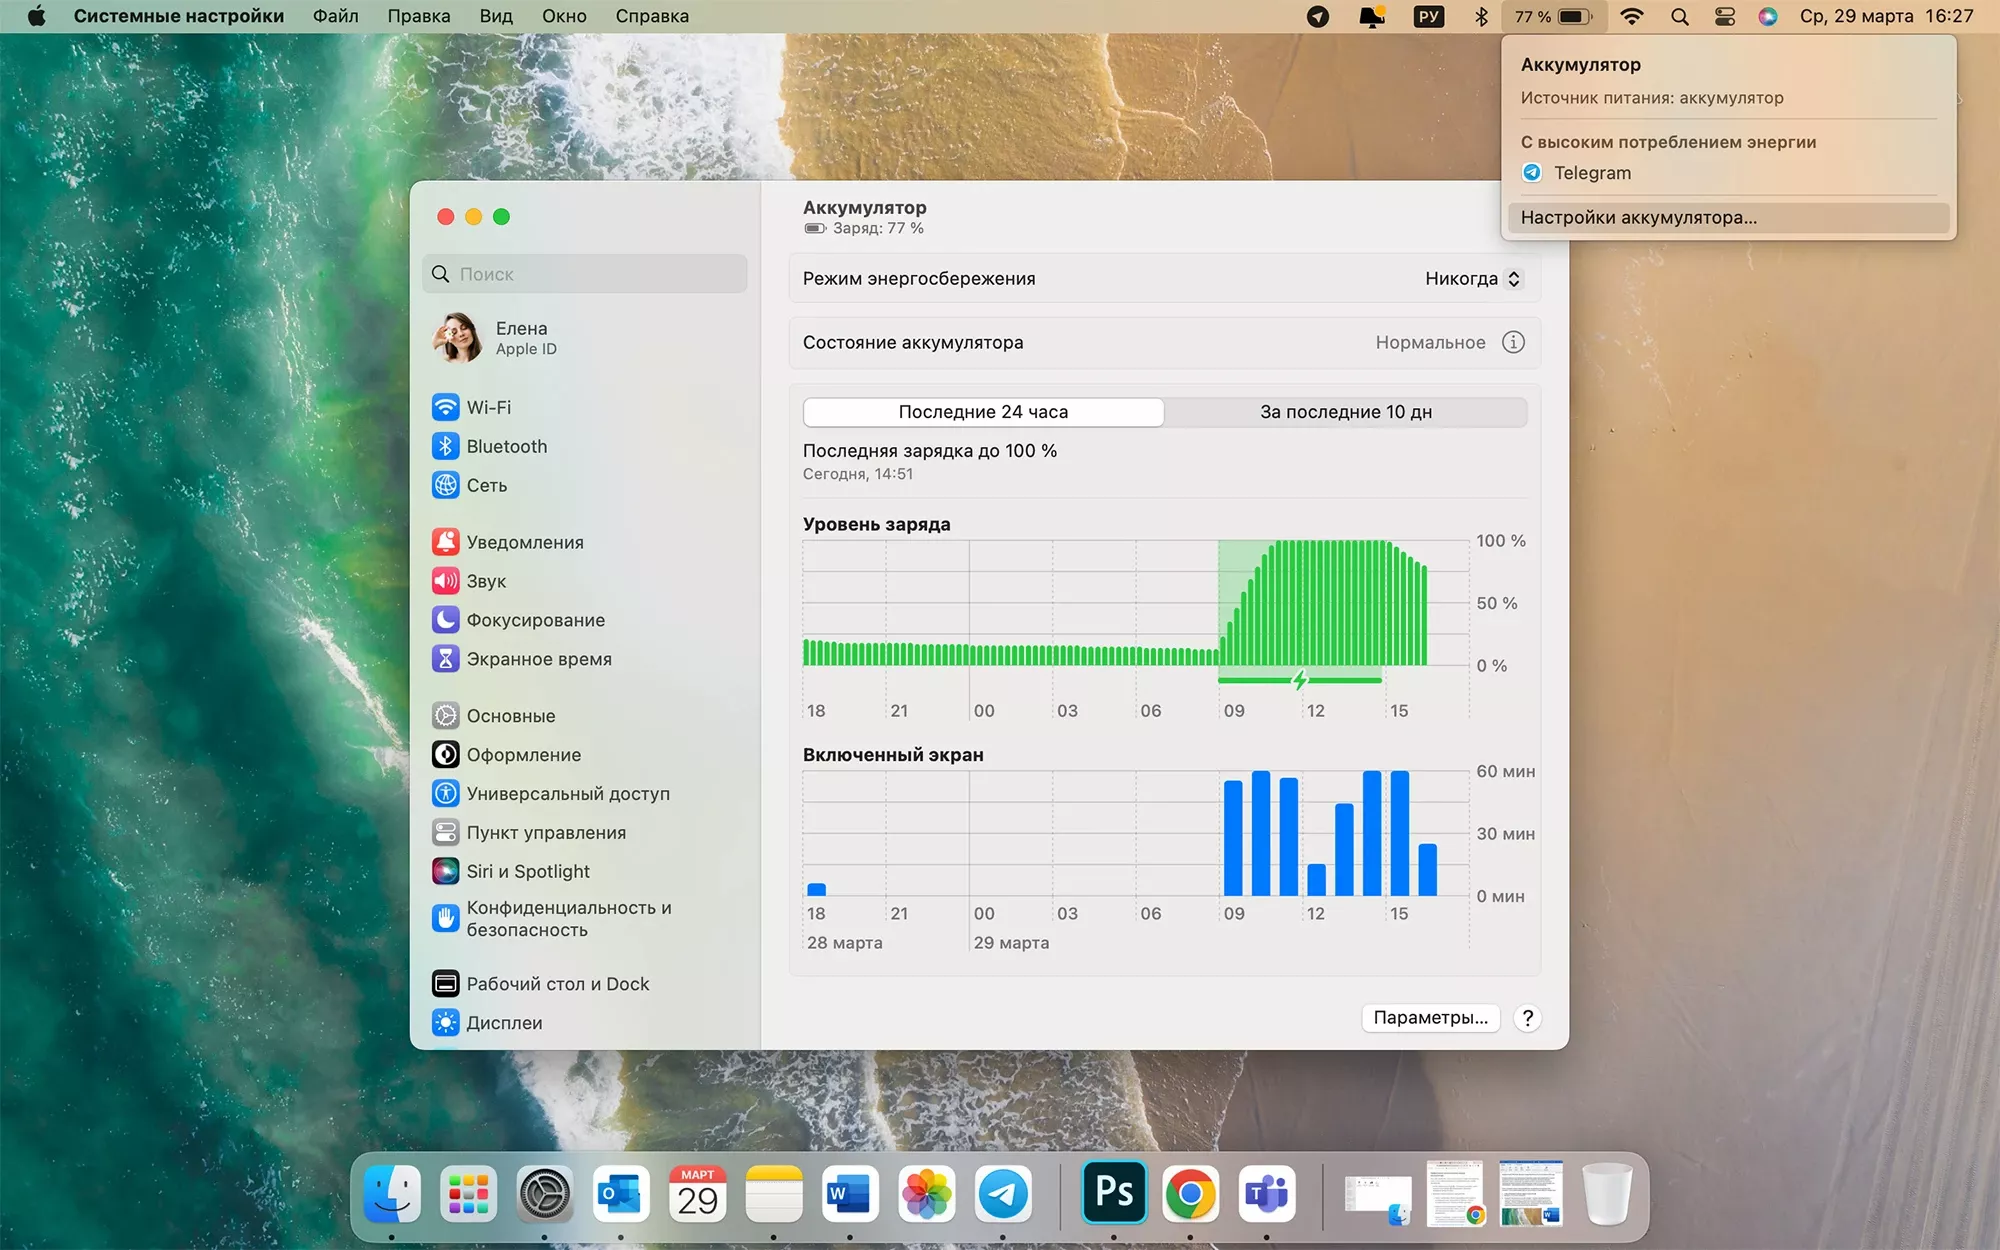Image resolution: width=2000 pixels, height=1250 pixels.
Task: Open Trash in the Dock
Action: [x=1607, y=1194]
